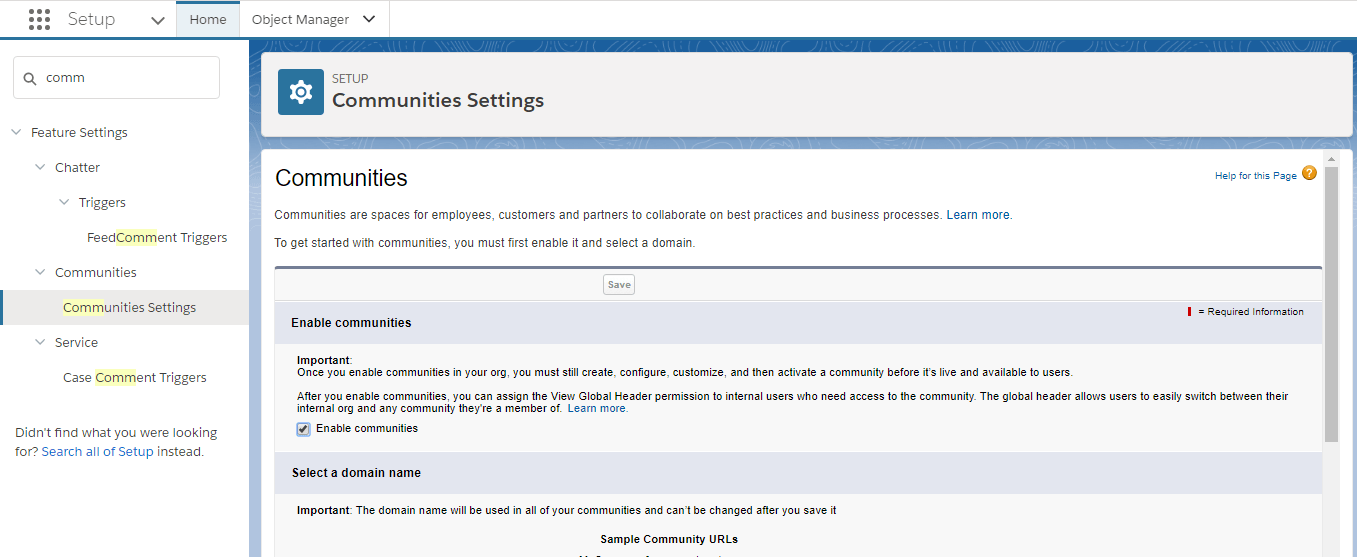Open FeedComment Triggers in the sidebar
Viewport: 1357px width, 557px height.
pos(157,237)
